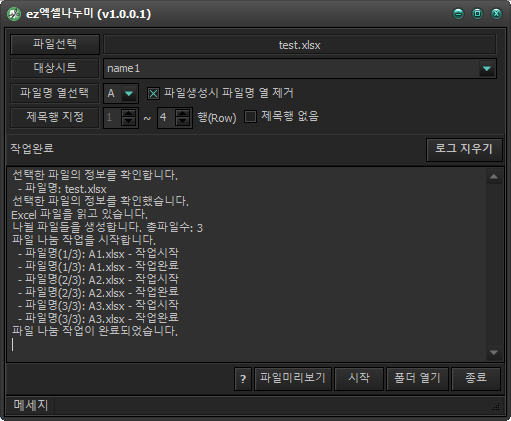This screenshot has height=421, width=511.
Task: Increase the start row spinner value 1
Action: [x=129, y=113]
